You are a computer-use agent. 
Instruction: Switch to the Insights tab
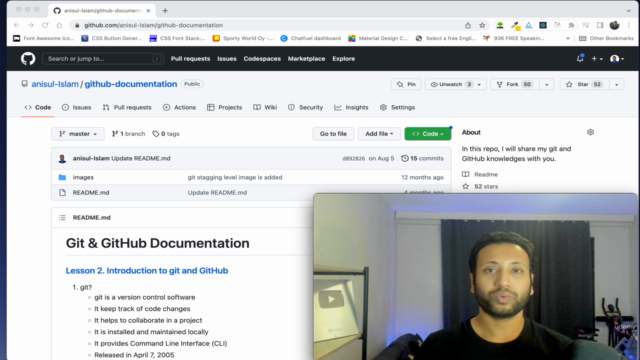pyautogui.click(x=351, y=107)
